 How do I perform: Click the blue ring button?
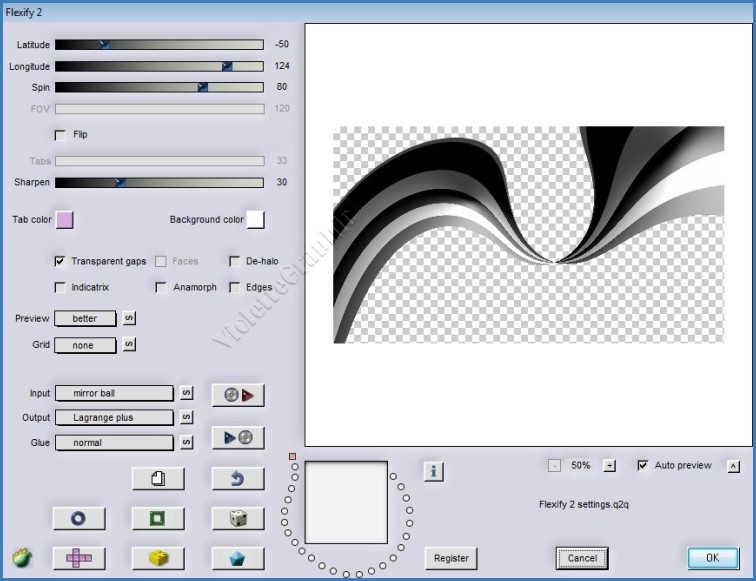78,518
